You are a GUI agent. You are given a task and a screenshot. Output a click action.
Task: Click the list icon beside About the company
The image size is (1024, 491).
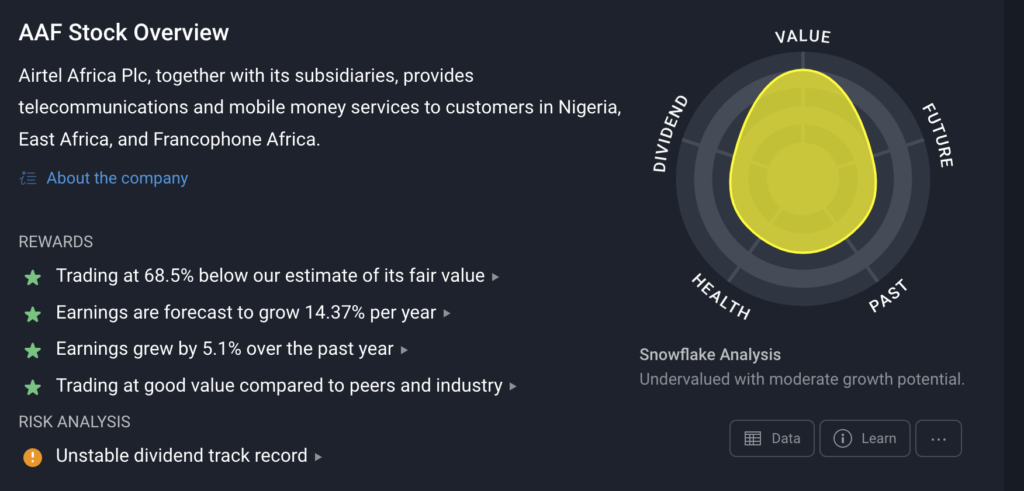click(28, 178)
